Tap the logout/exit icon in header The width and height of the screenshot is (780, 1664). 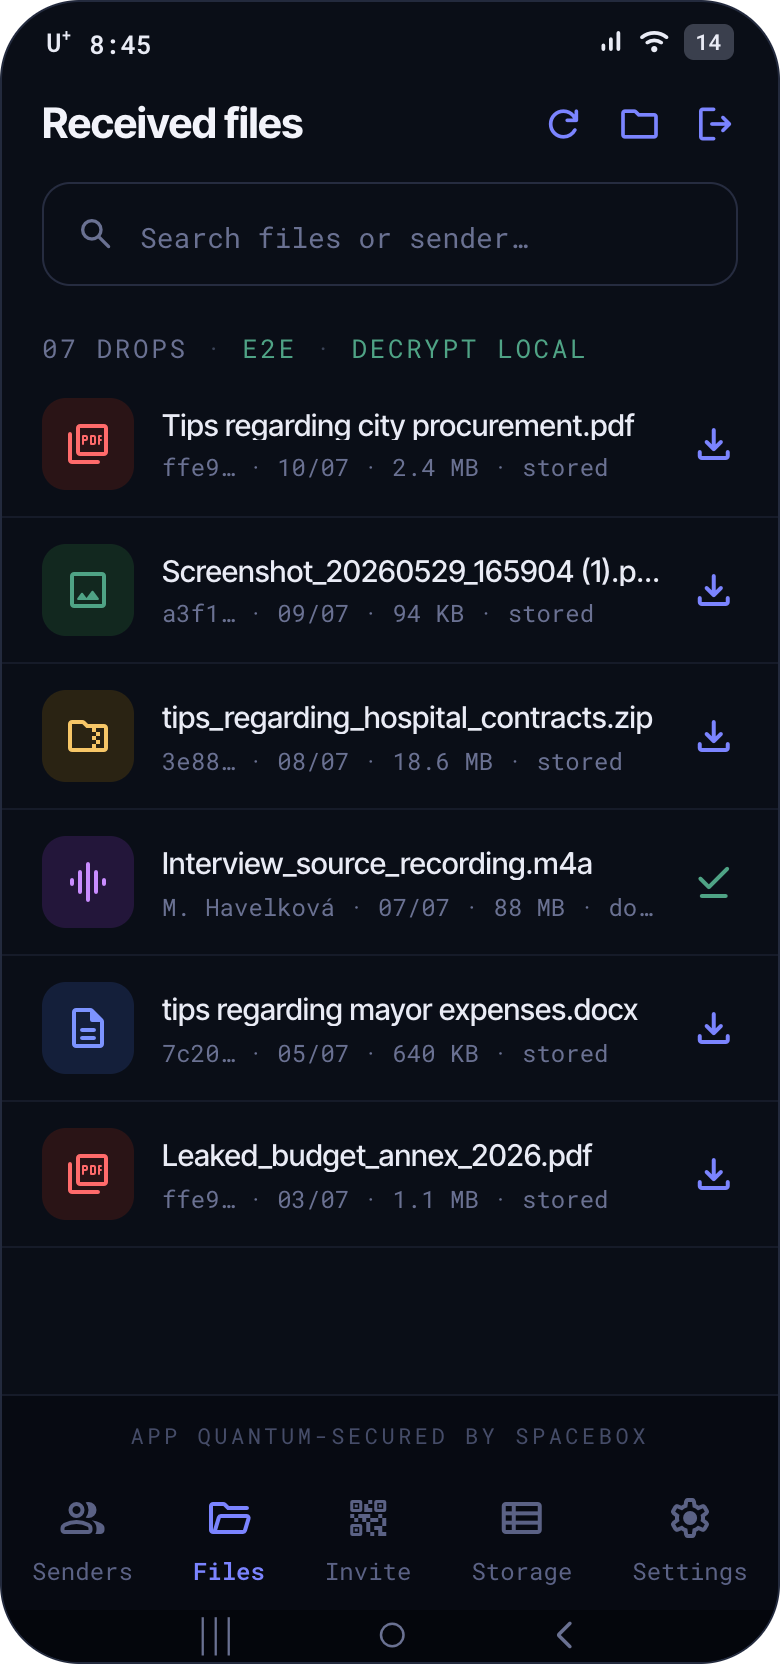coord(714,124)
